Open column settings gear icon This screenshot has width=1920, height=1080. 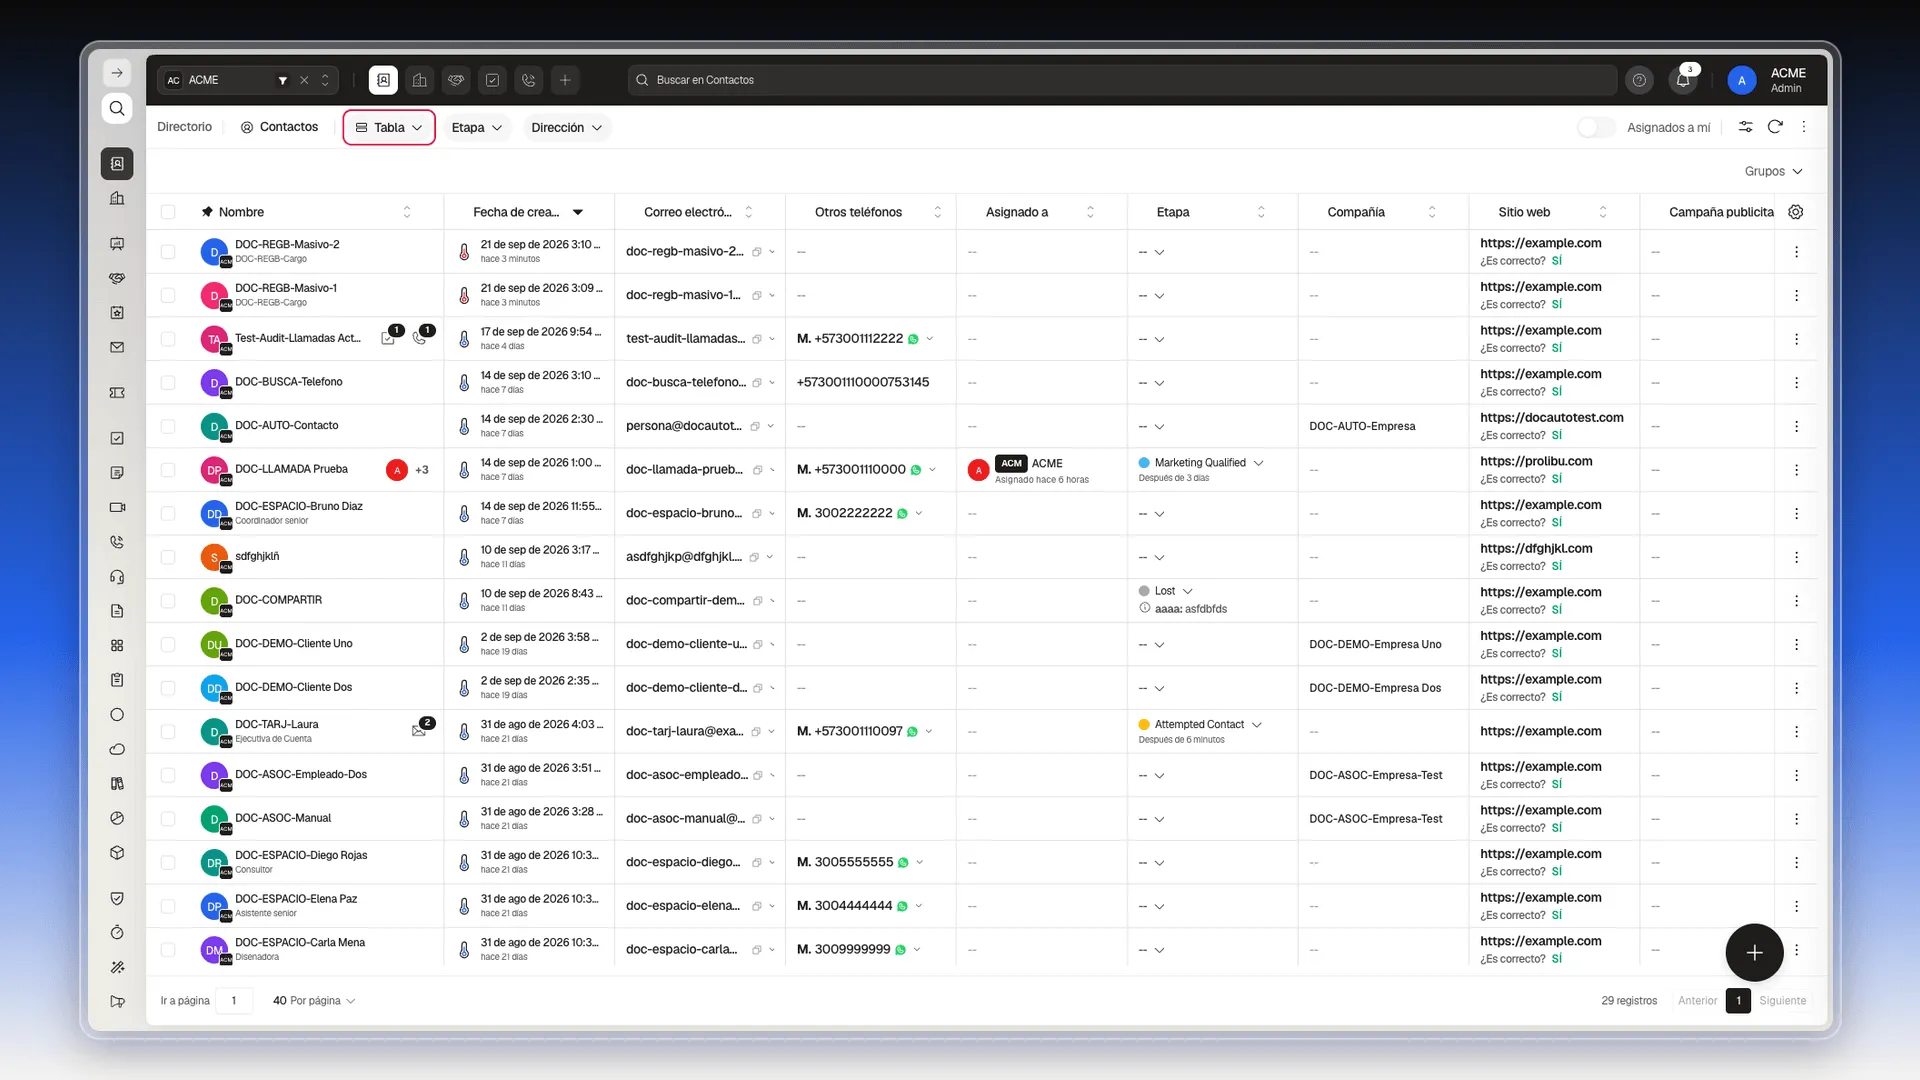(1796, 212)
